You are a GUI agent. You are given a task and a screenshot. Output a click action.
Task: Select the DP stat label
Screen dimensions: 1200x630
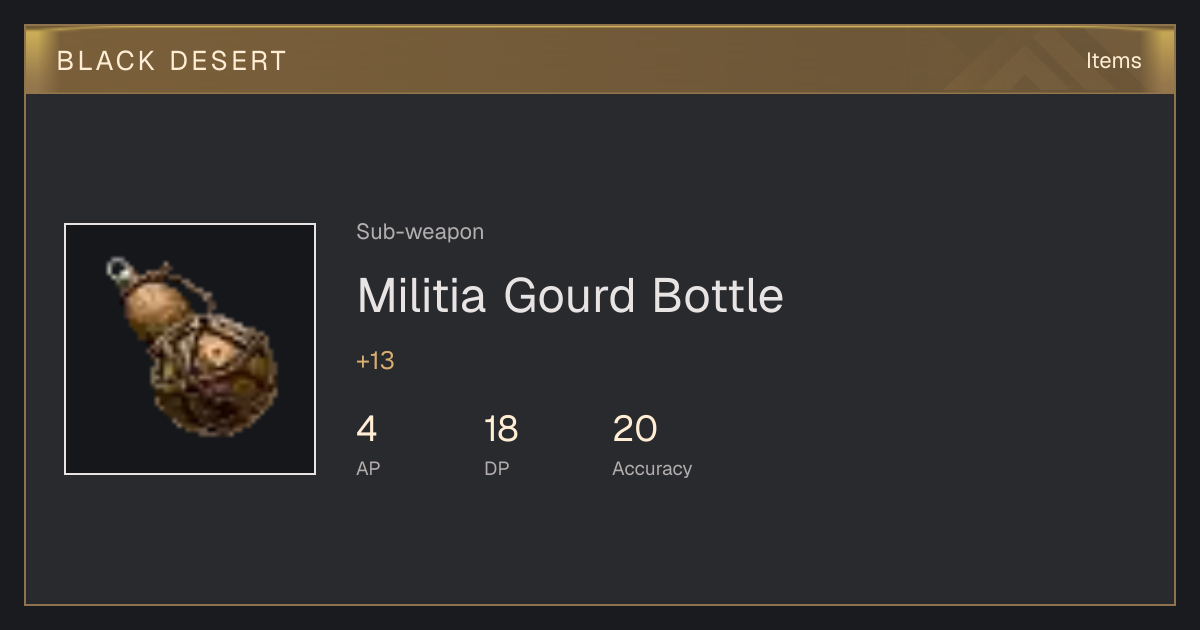(x=497, y=468)
